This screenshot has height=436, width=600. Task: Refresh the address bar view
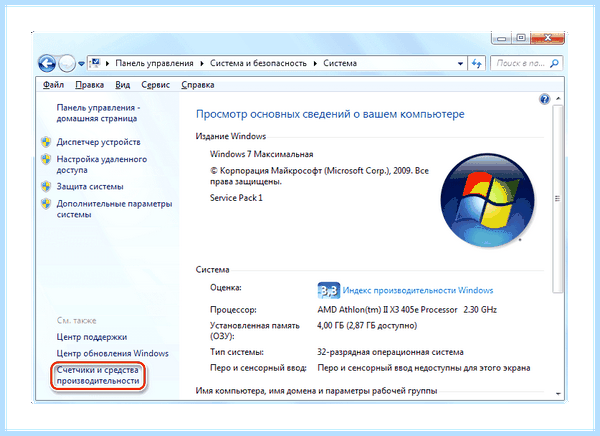pyautogui.click(x=477, y=63)
